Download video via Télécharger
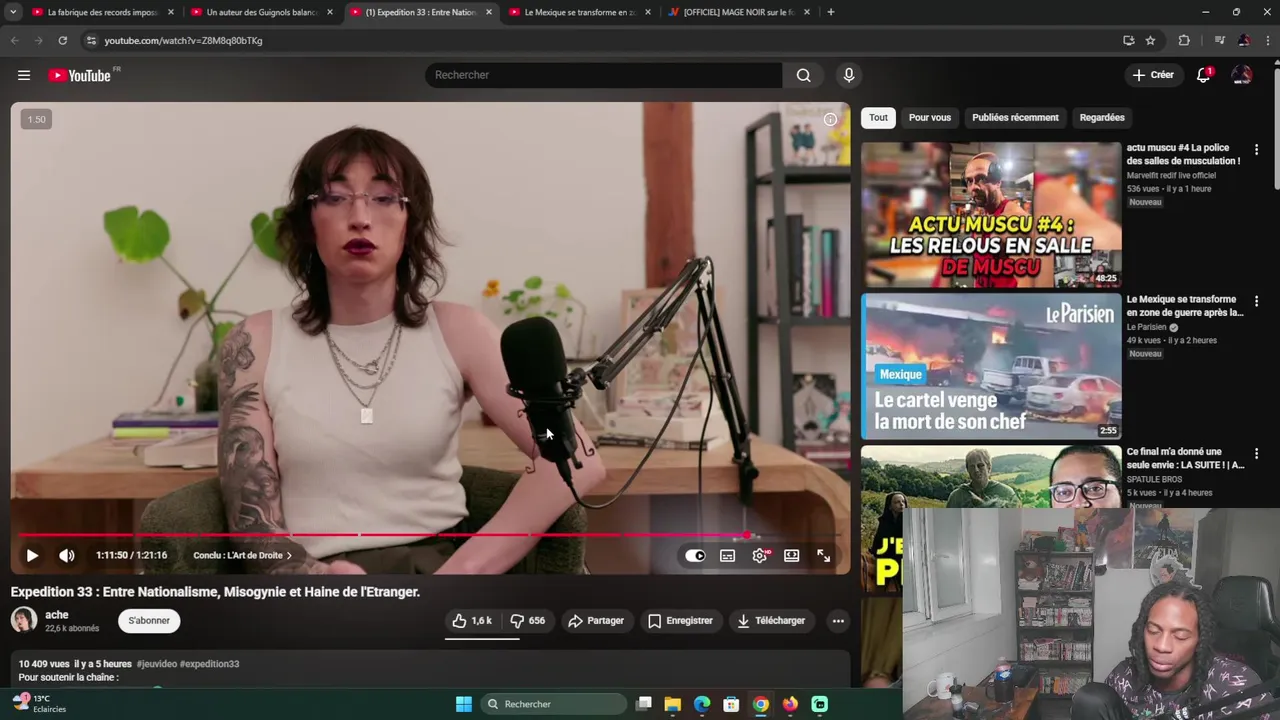The image size is (1280, 720). tap(771, 621)
